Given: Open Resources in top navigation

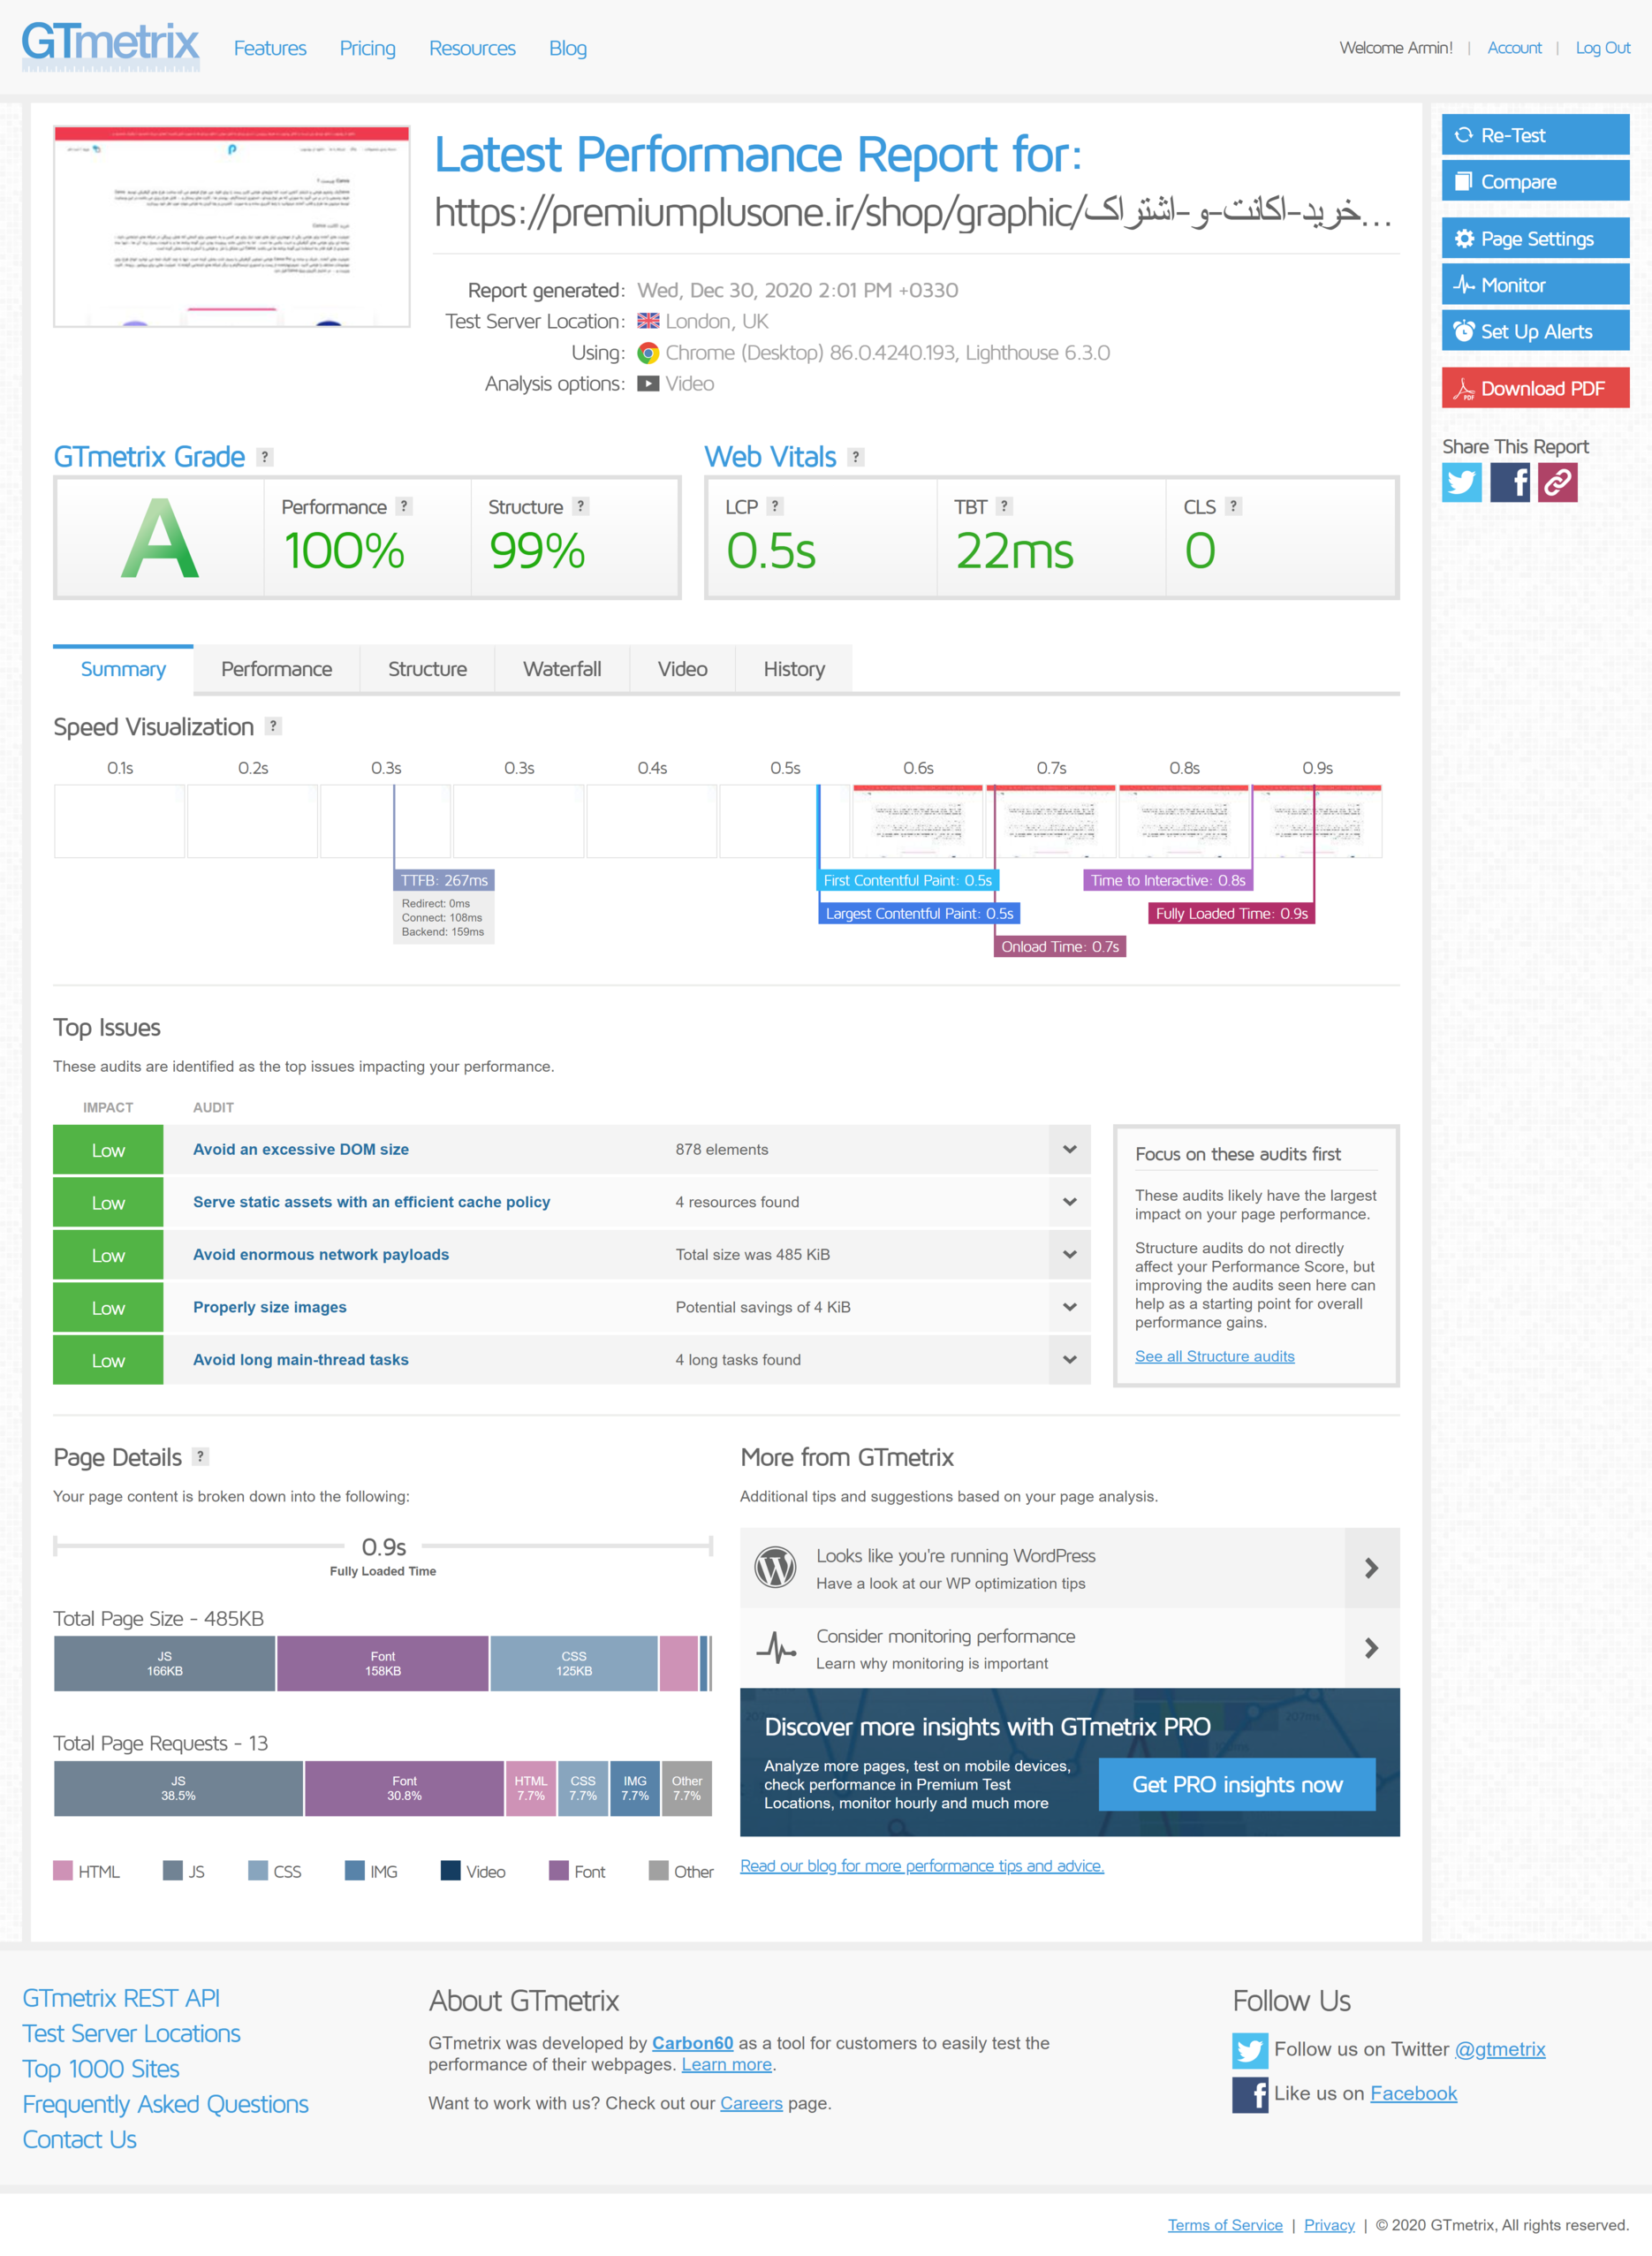Looking at the screenshot, I should tap(472, 48).
